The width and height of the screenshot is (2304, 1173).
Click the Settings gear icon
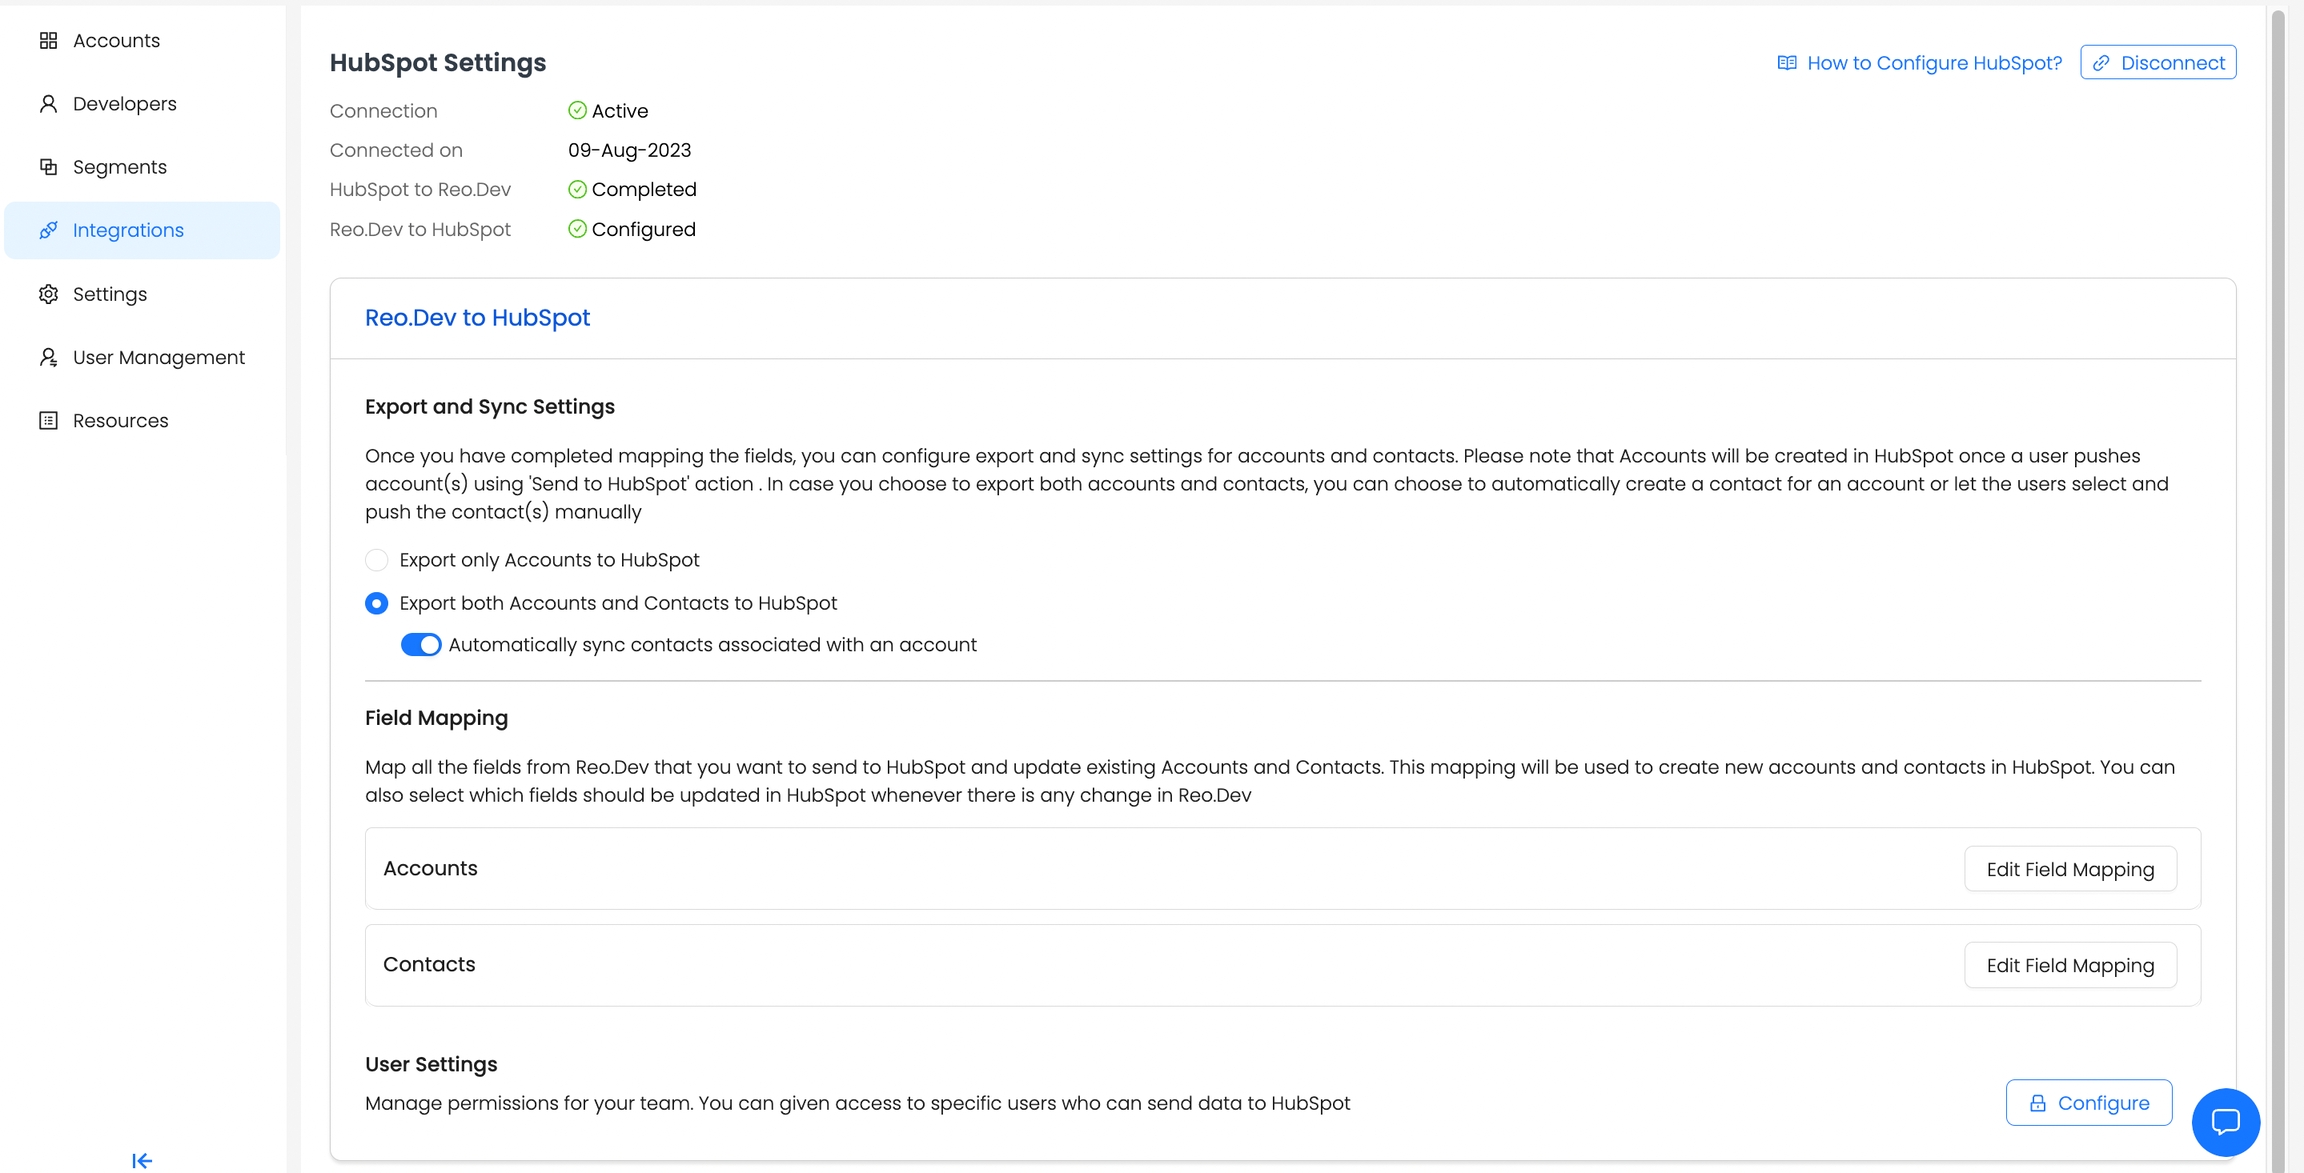pyautogui.click(x=48, y=294)
